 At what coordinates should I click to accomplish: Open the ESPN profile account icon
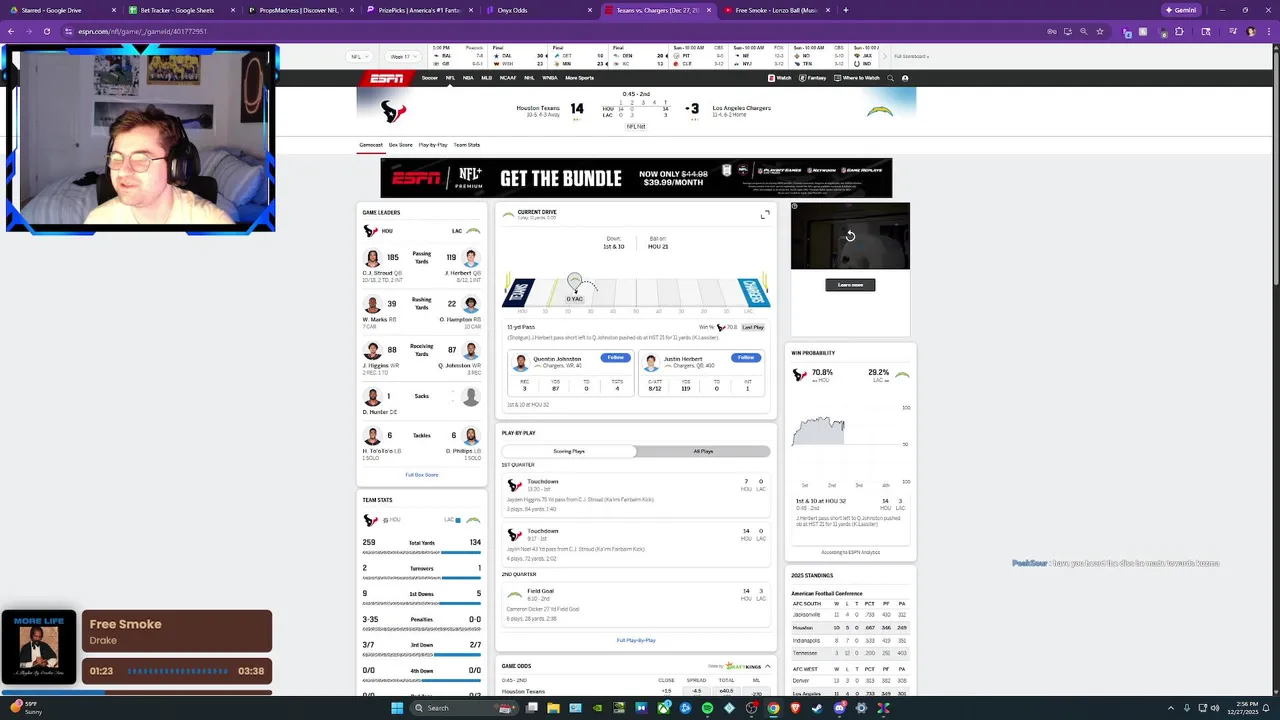click(905, 78)
